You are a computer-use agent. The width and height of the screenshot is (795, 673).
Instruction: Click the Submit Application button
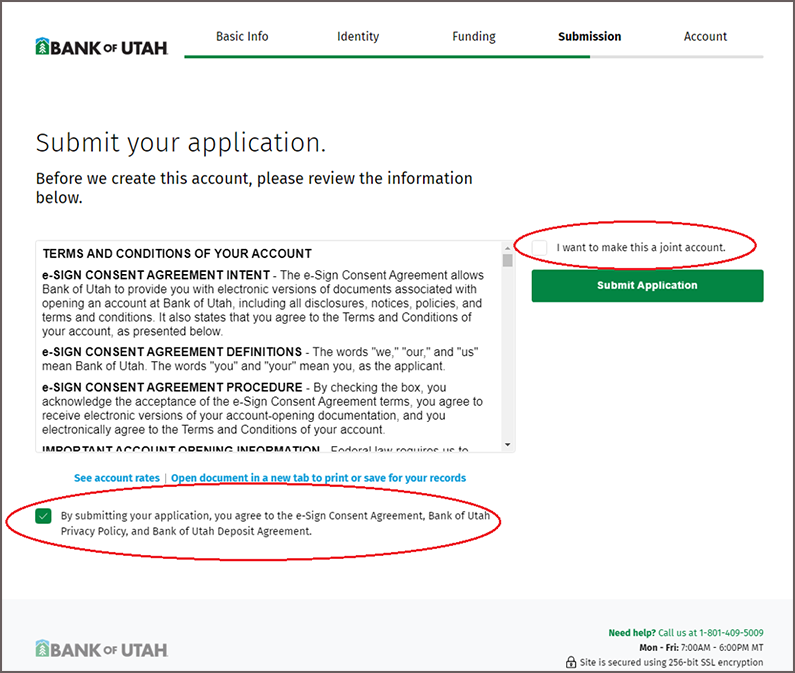[x=647, y=286]
